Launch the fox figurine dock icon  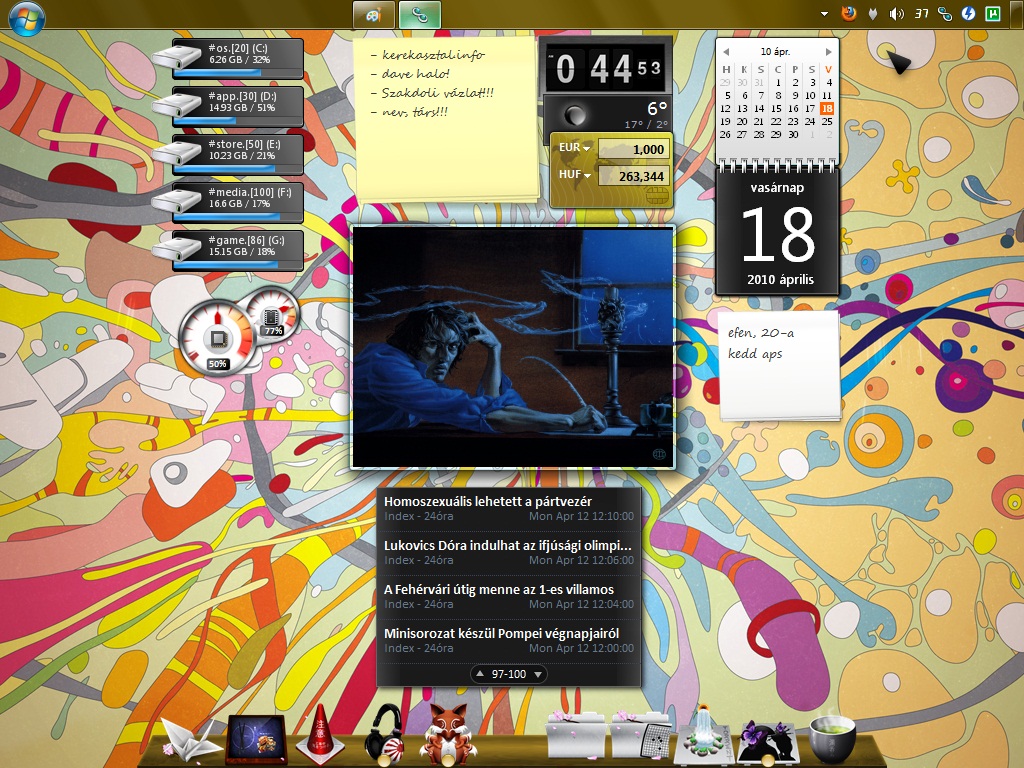(x=447, y=735)
